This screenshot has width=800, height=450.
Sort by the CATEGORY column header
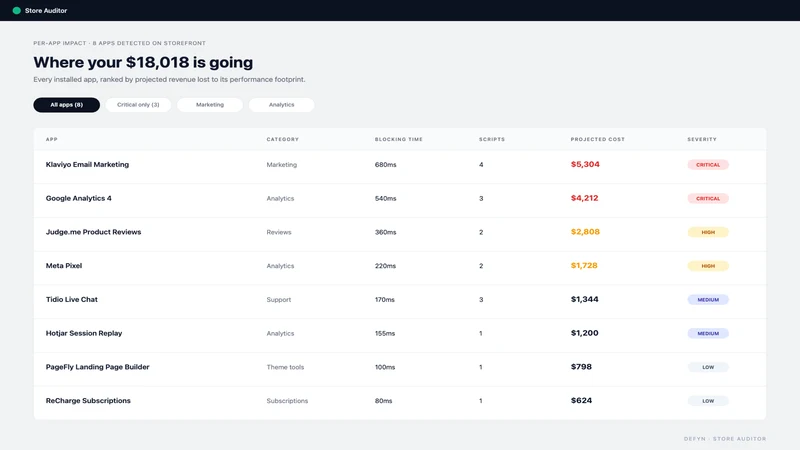(283, 139)
